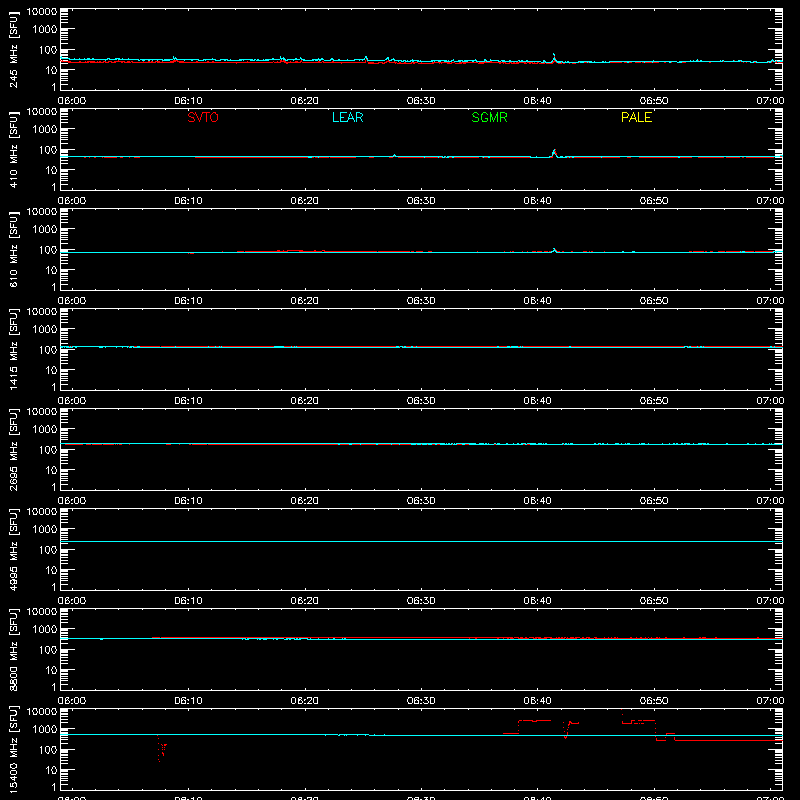Viewport: 800px width, 800px height.
Task: Click the red SVTO legend label
Action: click(203, 117)
